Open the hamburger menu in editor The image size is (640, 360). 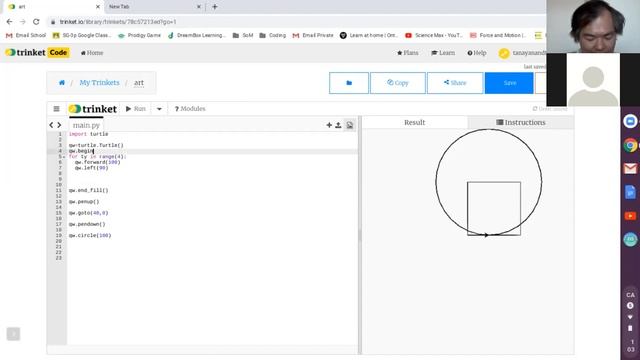coord(56,109)
